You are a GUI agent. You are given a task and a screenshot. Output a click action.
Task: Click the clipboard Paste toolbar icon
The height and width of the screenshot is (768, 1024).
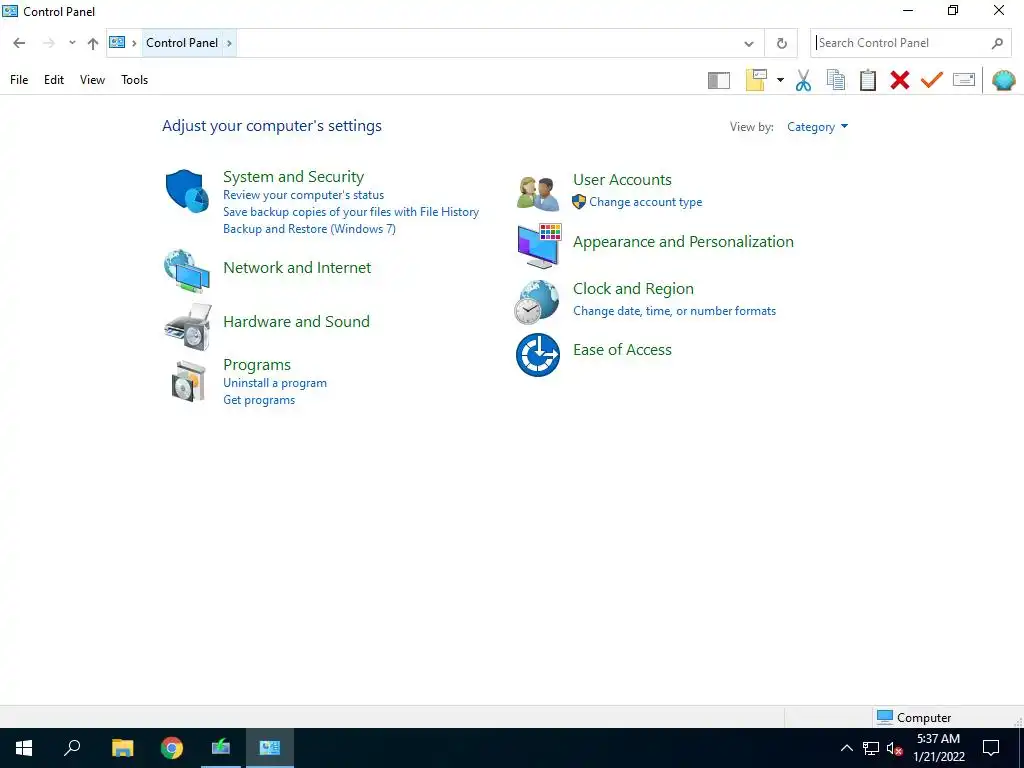[x=868, y=80]
